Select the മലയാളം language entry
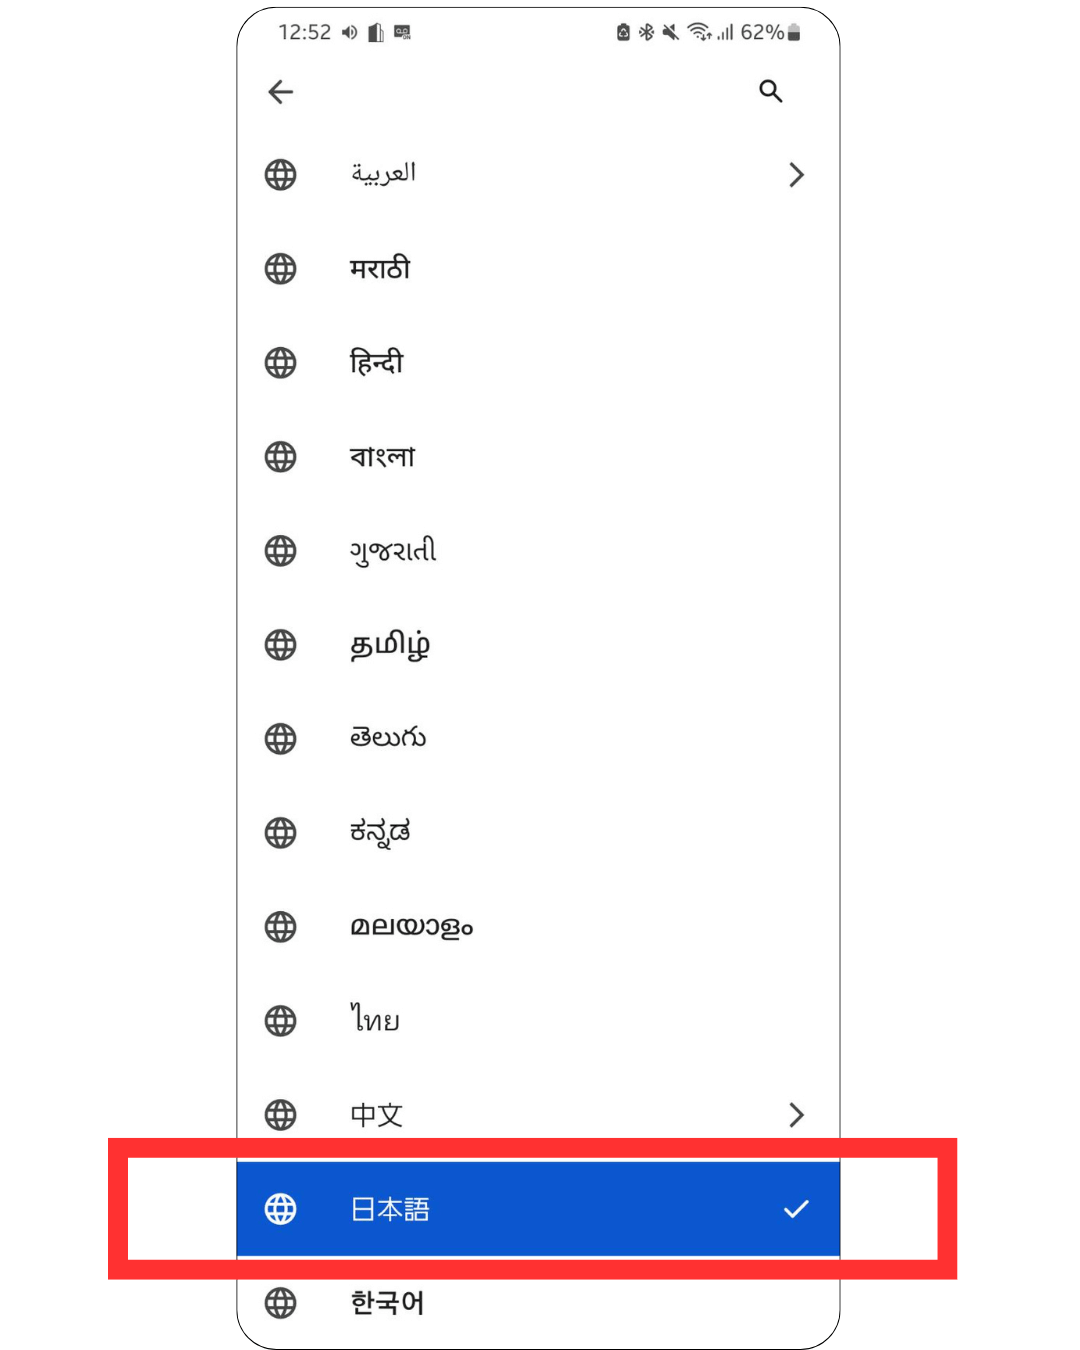Image resolution: width=1080 pixels, height=1350 pixels. 538,927
